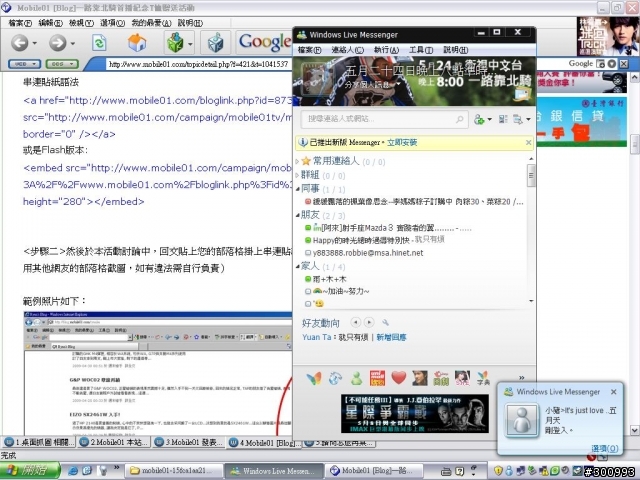Click the browser address bar URL
The height and width of the screenshot is (480, 640).
click(x=199, y=64)
